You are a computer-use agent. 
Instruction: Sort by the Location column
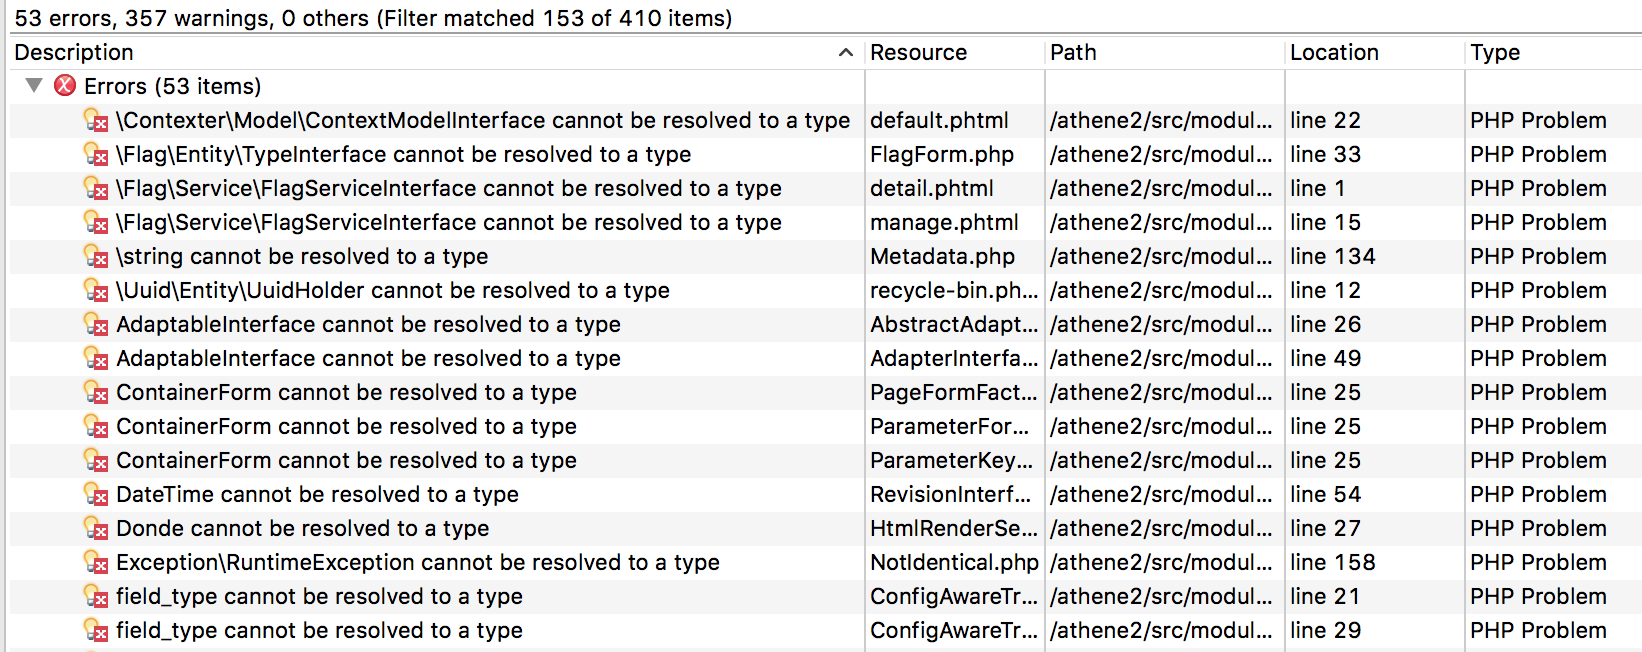(1334, 53)
